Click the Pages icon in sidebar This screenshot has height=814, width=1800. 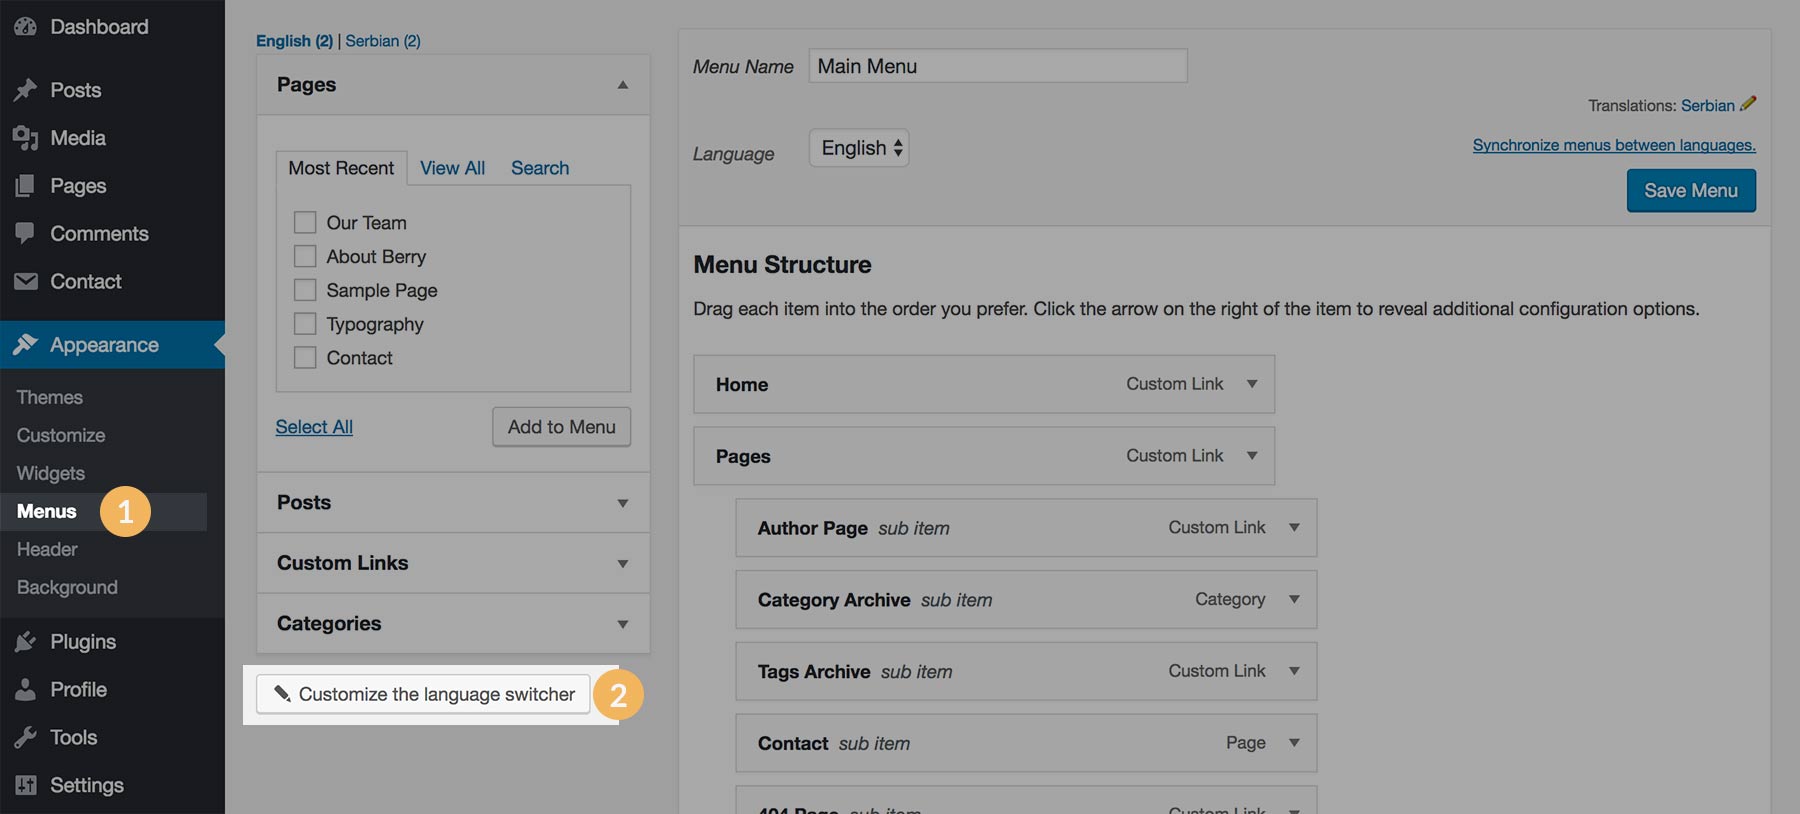[x=25, y=186]
